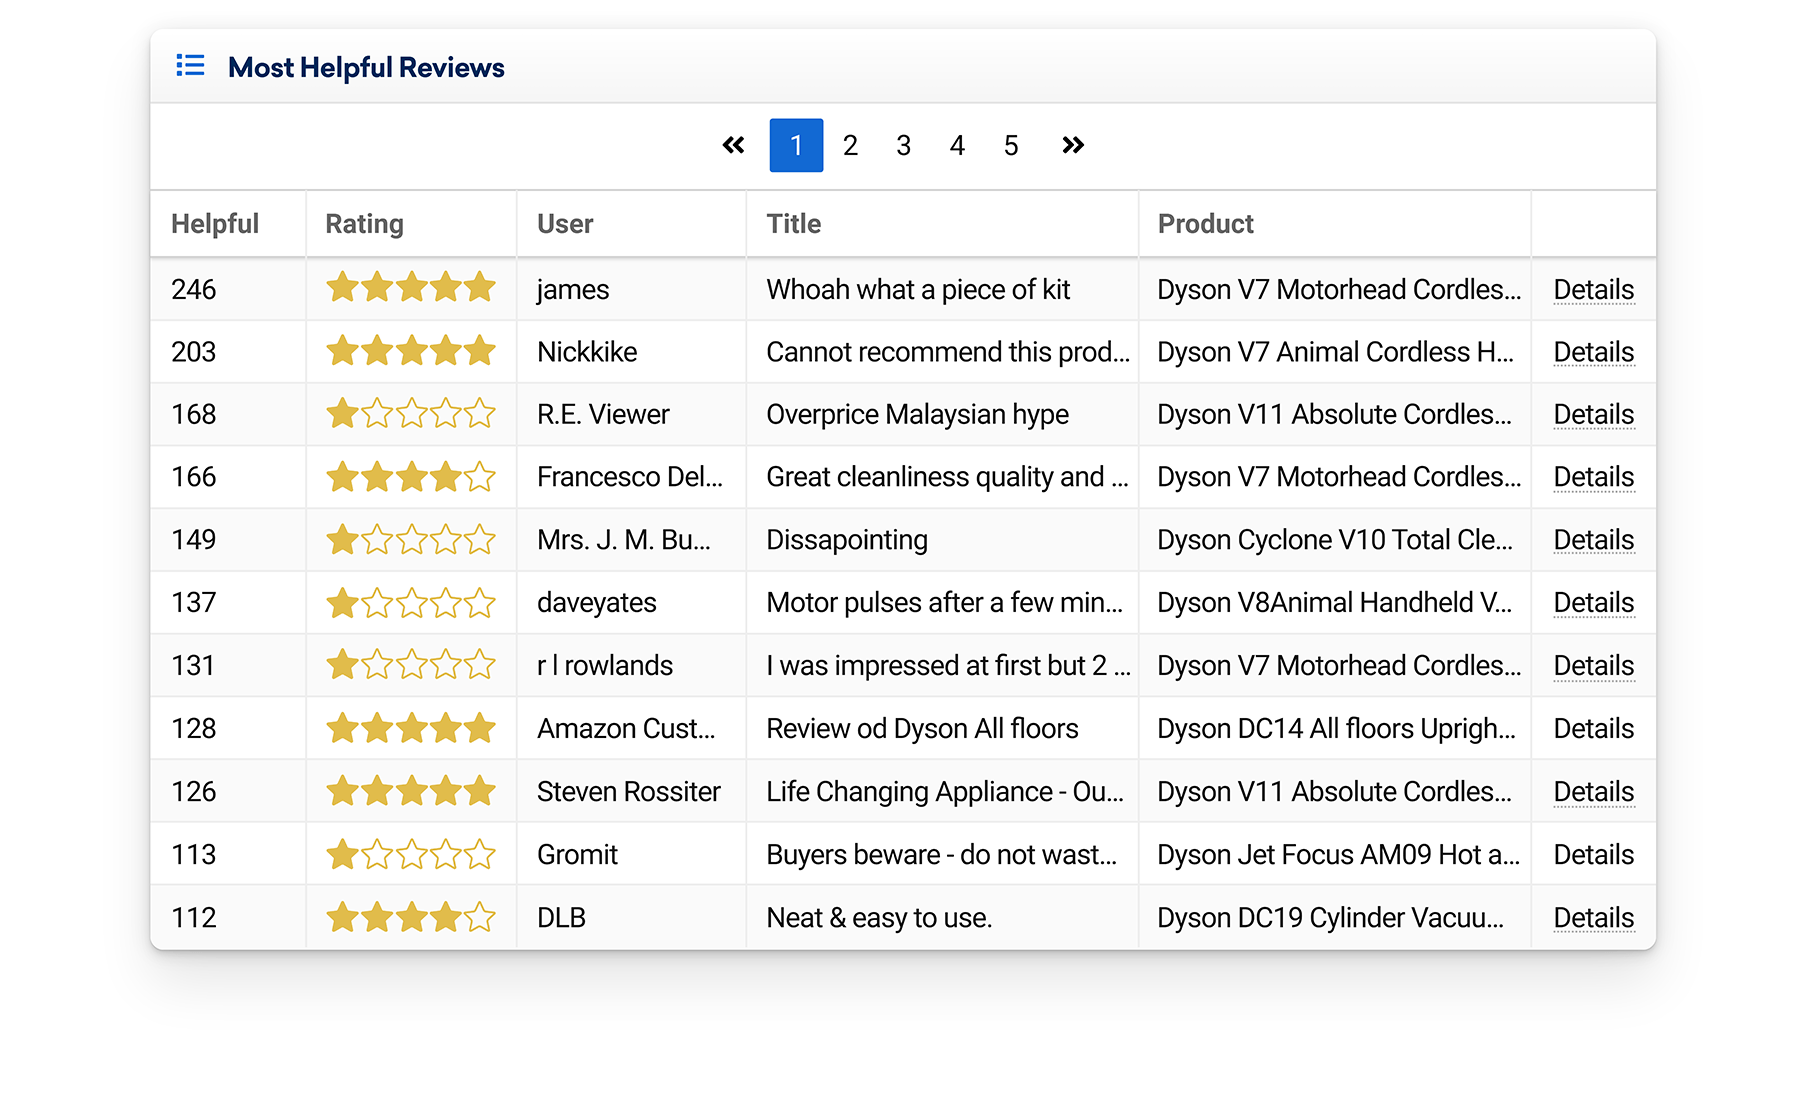The width and height of the screenshot is (1806, 1096).
Task: Select the title 'Neat & easy to use.'
Action: click(x=879, y=918)
